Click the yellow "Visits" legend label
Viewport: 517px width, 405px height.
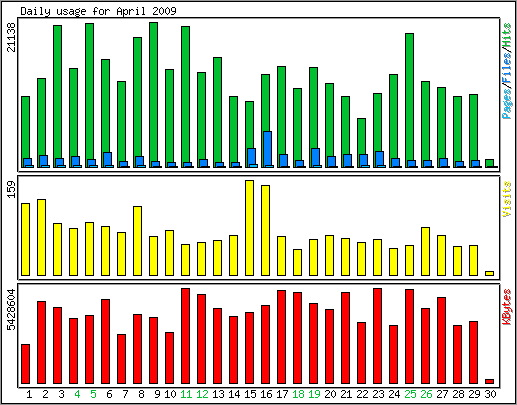pyautogui.click(x=507, y=199)
